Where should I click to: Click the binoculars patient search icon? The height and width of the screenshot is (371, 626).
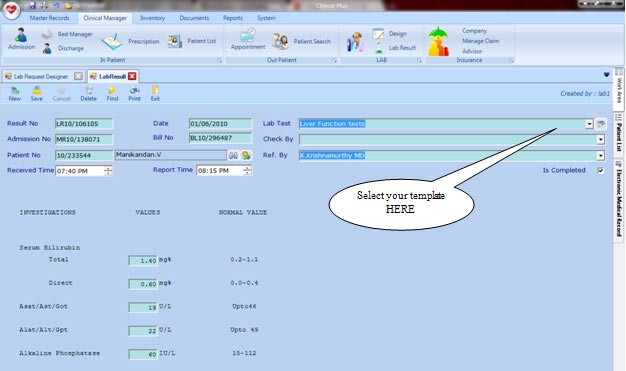[234, 155]
